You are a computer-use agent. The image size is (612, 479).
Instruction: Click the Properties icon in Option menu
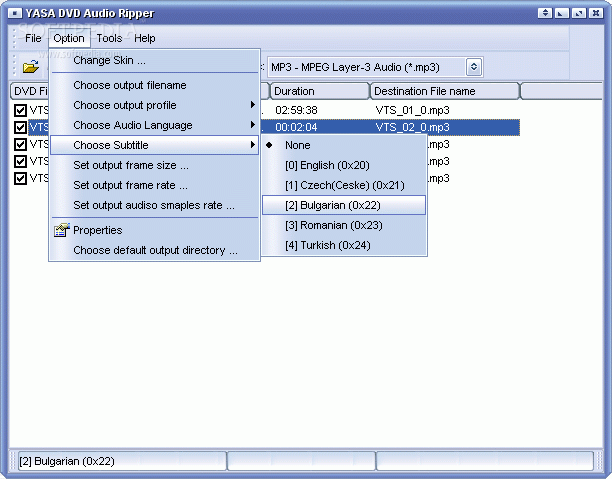click(x=62, y=230)
